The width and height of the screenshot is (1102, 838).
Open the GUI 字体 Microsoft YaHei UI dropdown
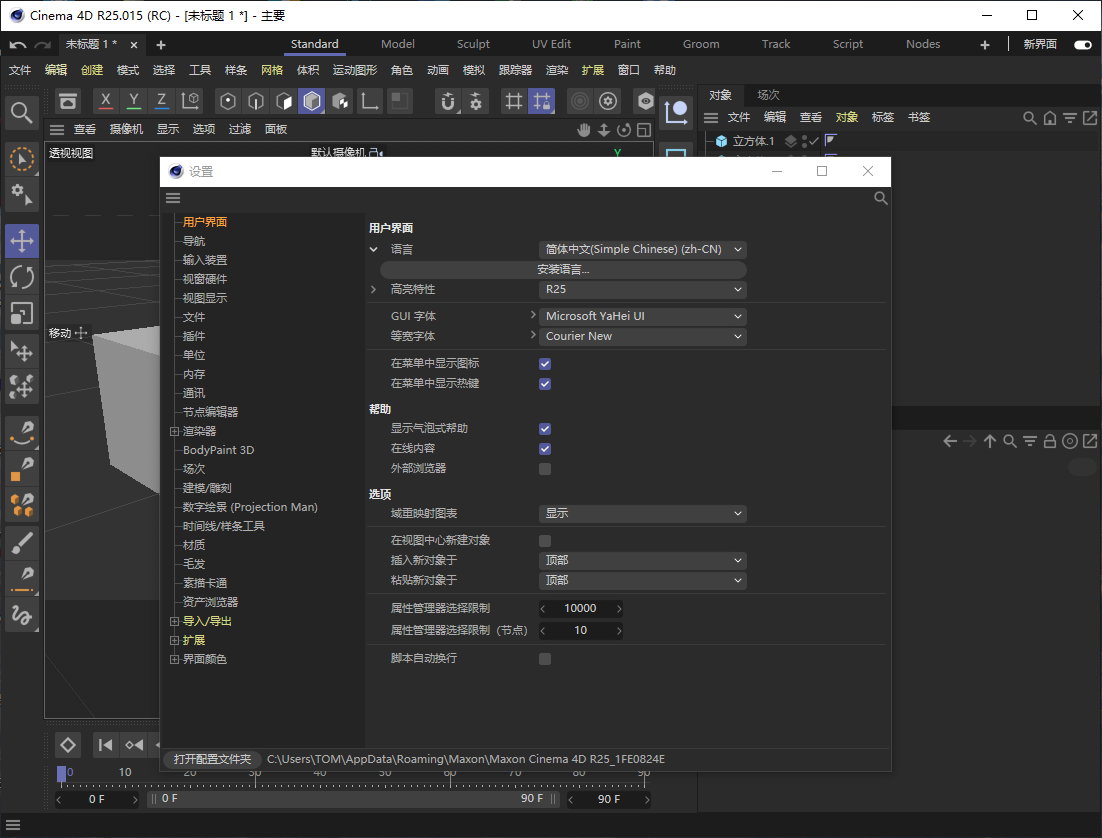[642, 316]
